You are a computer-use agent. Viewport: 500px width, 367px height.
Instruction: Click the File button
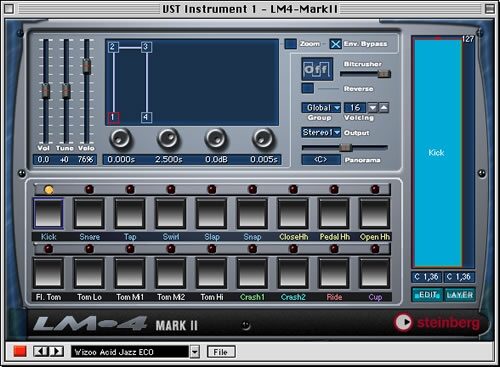tap(221, 352)
